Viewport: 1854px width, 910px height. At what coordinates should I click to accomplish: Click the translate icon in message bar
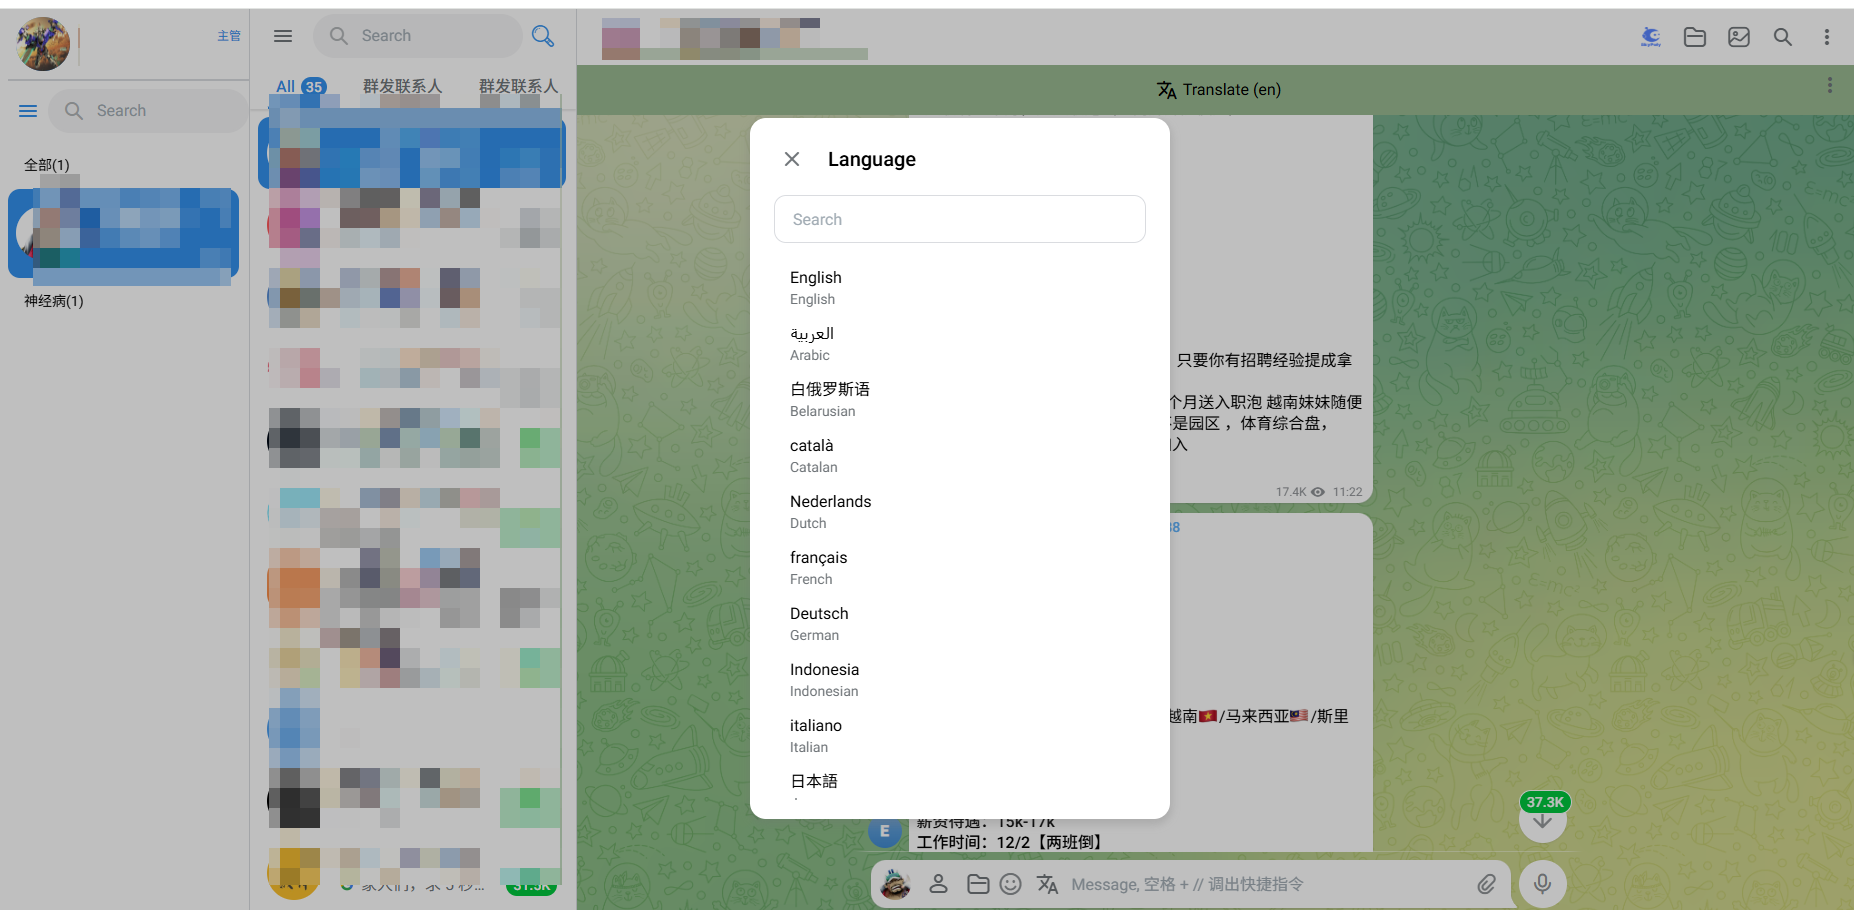[1047, 884]
